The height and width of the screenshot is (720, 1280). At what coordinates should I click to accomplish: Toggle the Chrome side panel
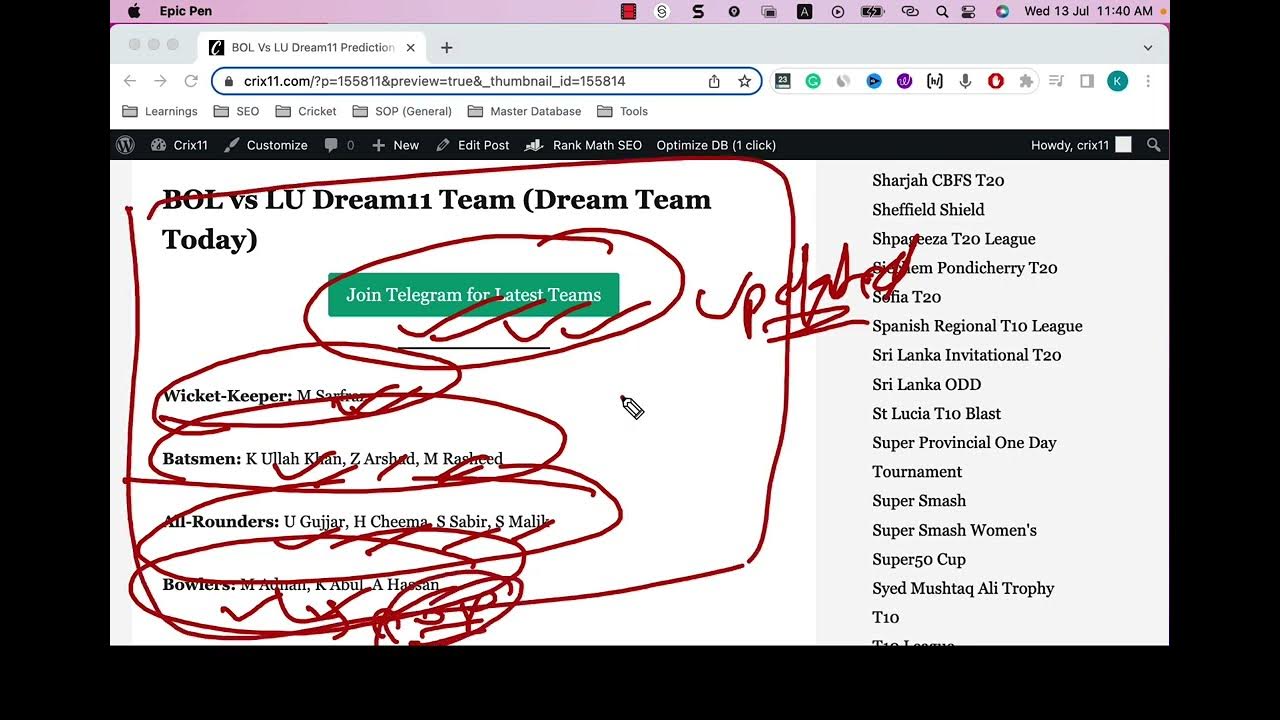click(1087, 81)
